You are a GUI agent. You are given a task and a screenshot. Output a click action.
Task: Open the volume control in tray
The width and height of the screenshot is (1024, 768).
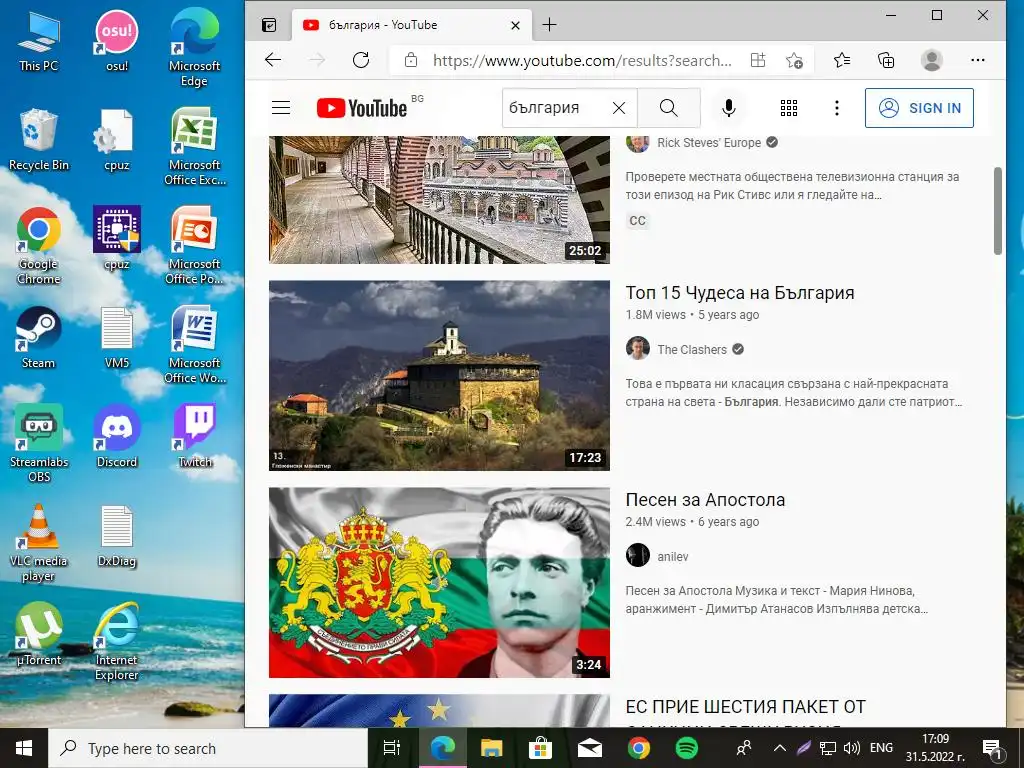click(851, 748)
